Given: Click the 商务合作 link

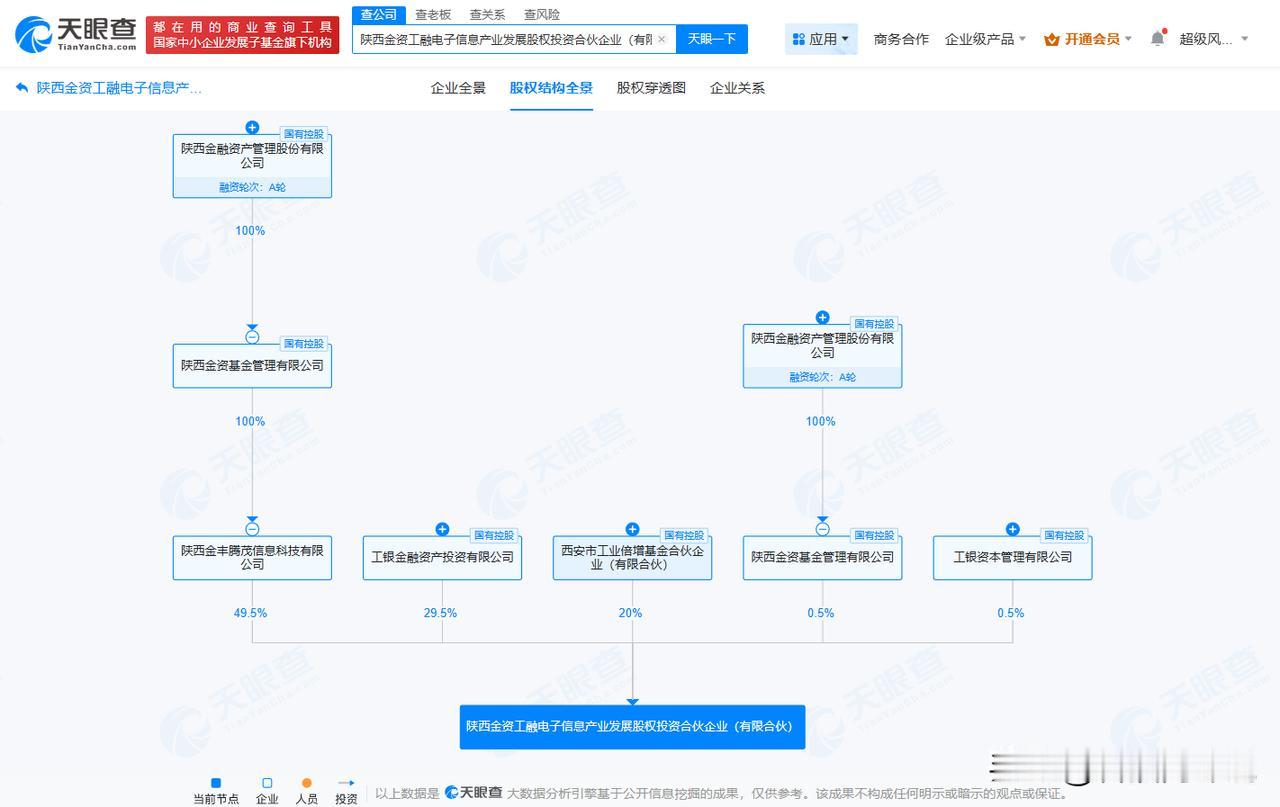Looking at the screenshot, I should click(x=901, y=39).
